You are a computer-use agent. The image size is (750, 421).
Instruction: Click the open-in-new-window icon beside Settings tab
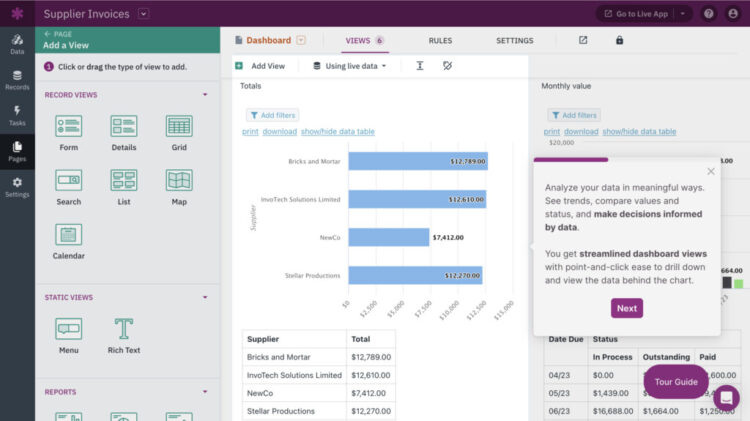coord(583,40)
